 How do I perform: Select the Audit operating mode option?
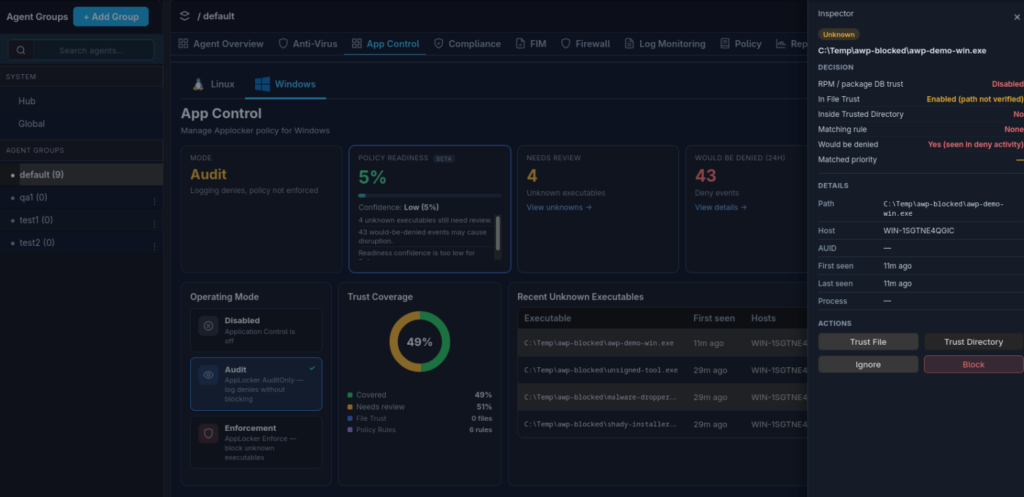coord(256,384)
